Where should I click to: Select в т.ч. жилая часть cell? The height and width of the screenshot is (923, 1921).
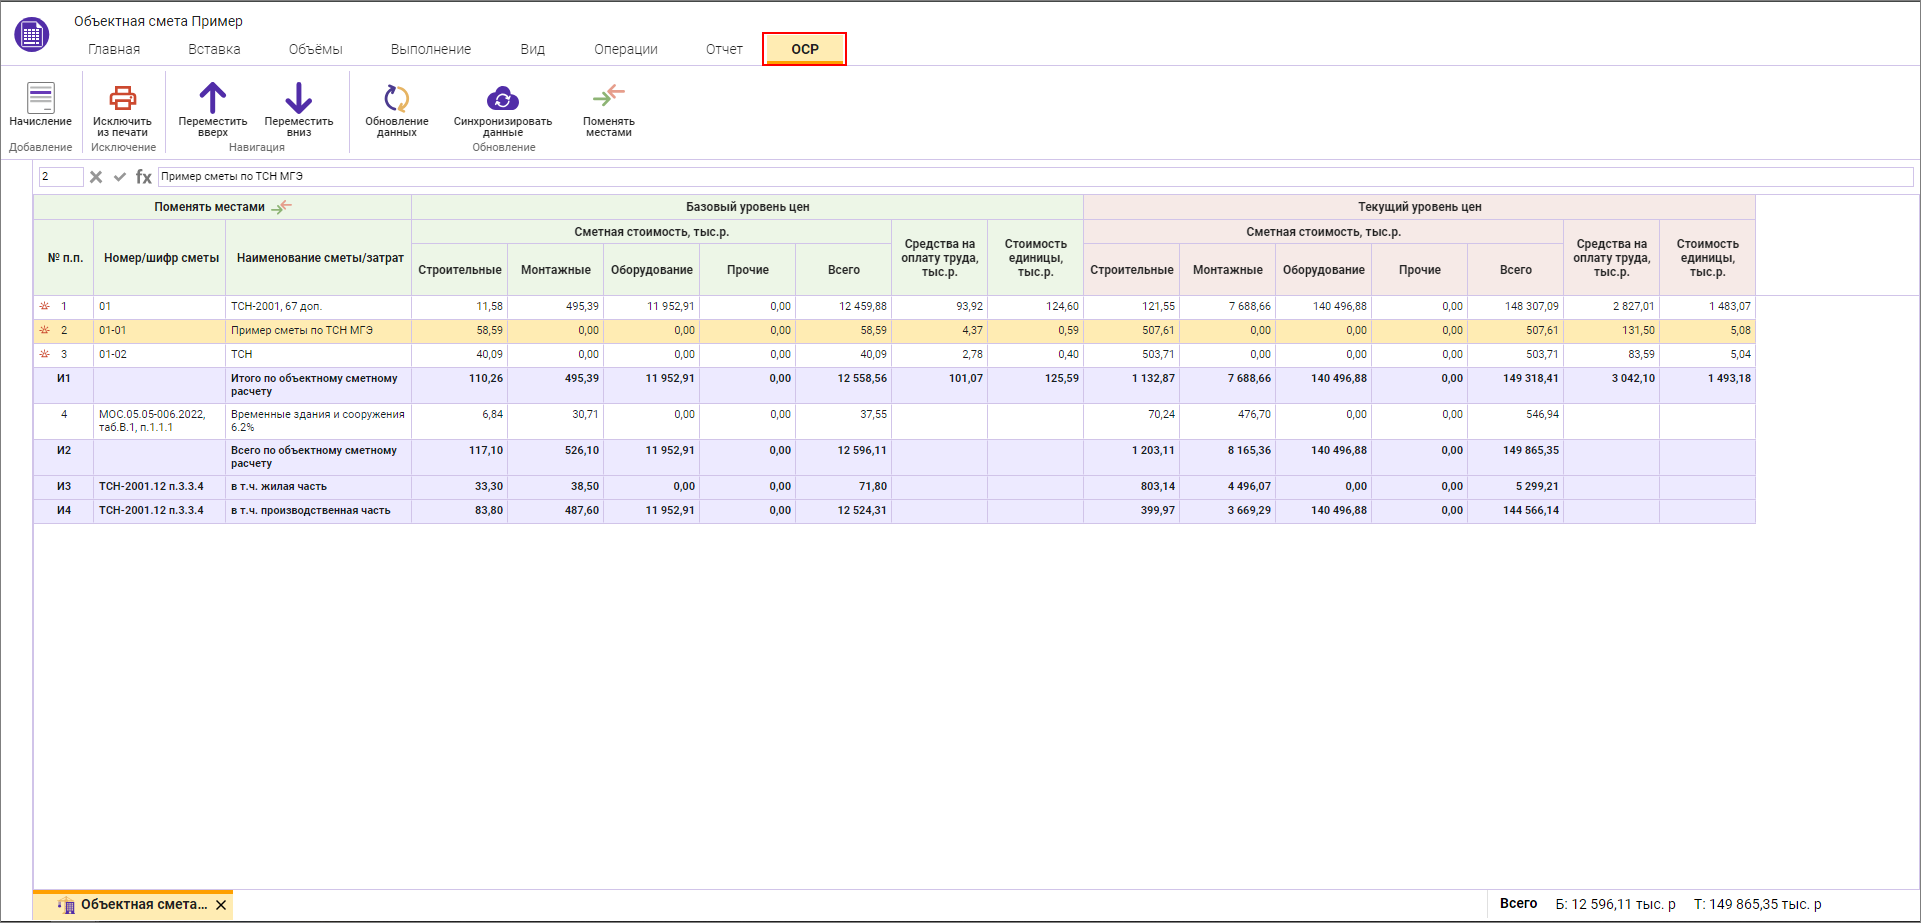click(x=318, y=487)
